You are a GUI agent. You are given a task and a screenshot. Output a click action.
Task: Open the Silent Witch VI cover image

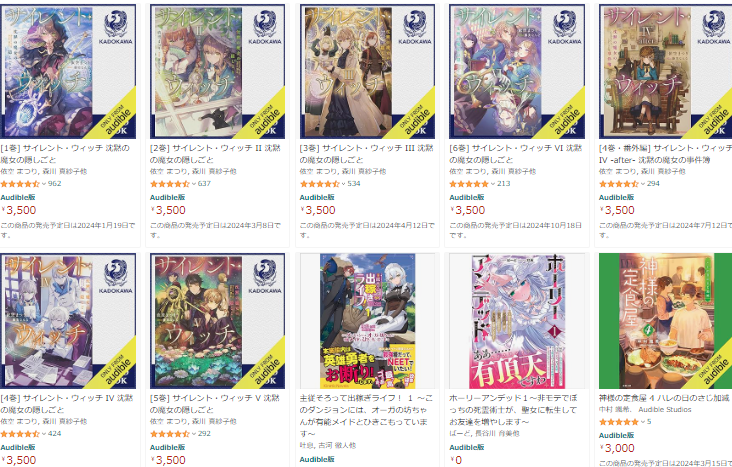click(517, 71)
